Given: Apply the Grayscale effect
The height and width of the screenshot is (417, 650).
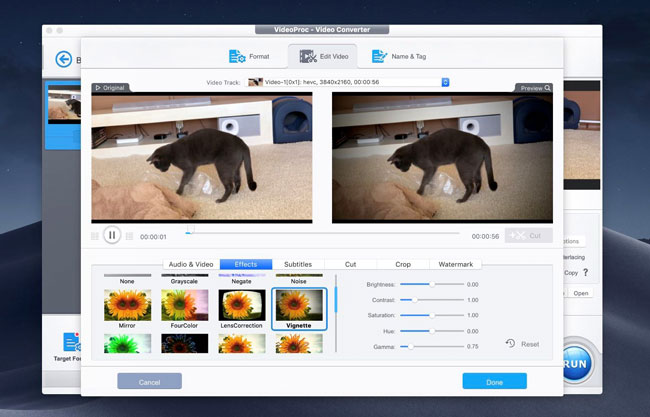Looking at the screenshot, I should pos(184,279).
